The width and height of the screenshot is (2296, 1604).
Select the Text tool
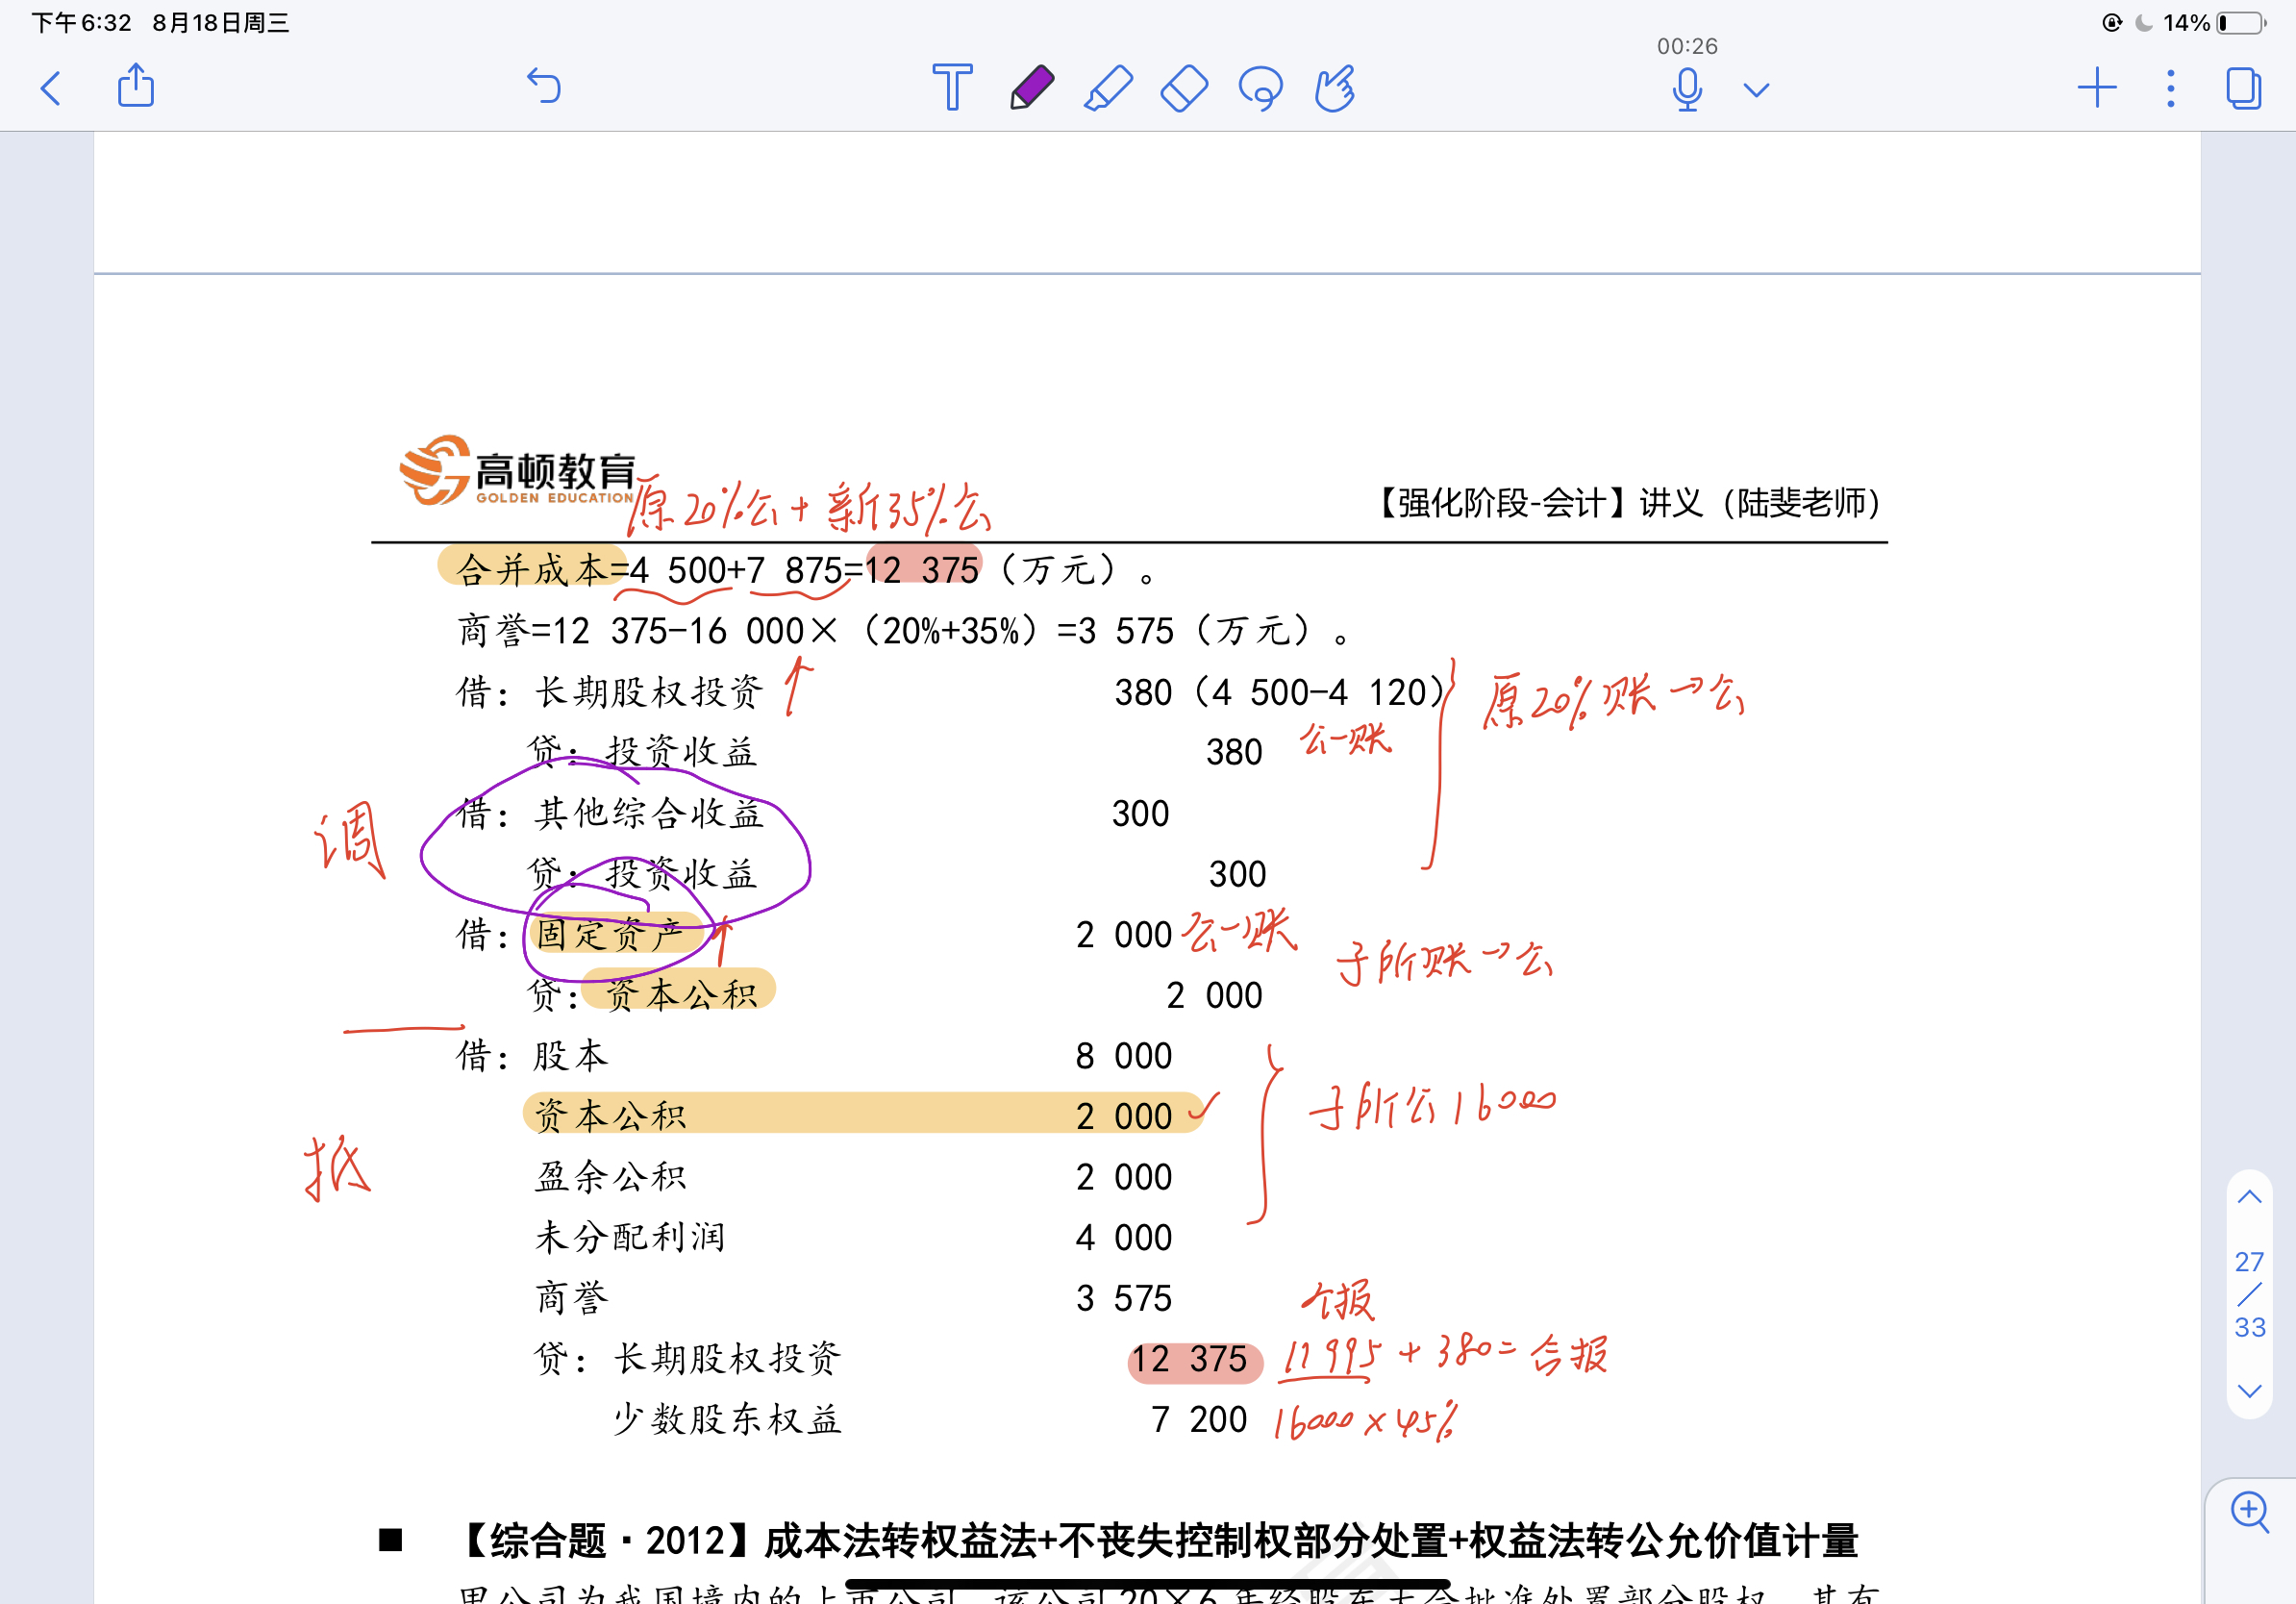(951, 88)
